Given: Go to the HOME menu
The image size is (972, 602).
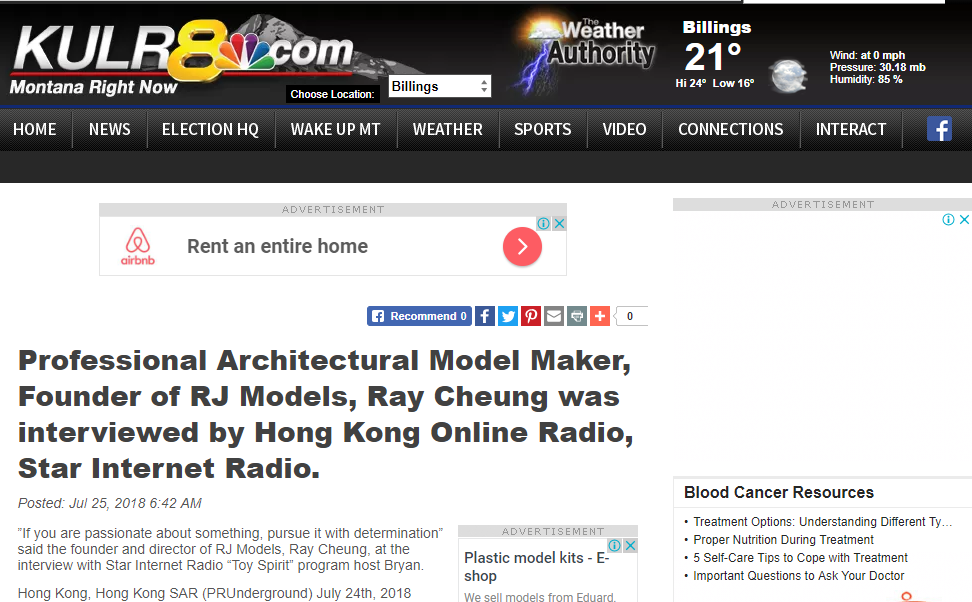Looking at the screenshot, I should (x=35, y=129).
